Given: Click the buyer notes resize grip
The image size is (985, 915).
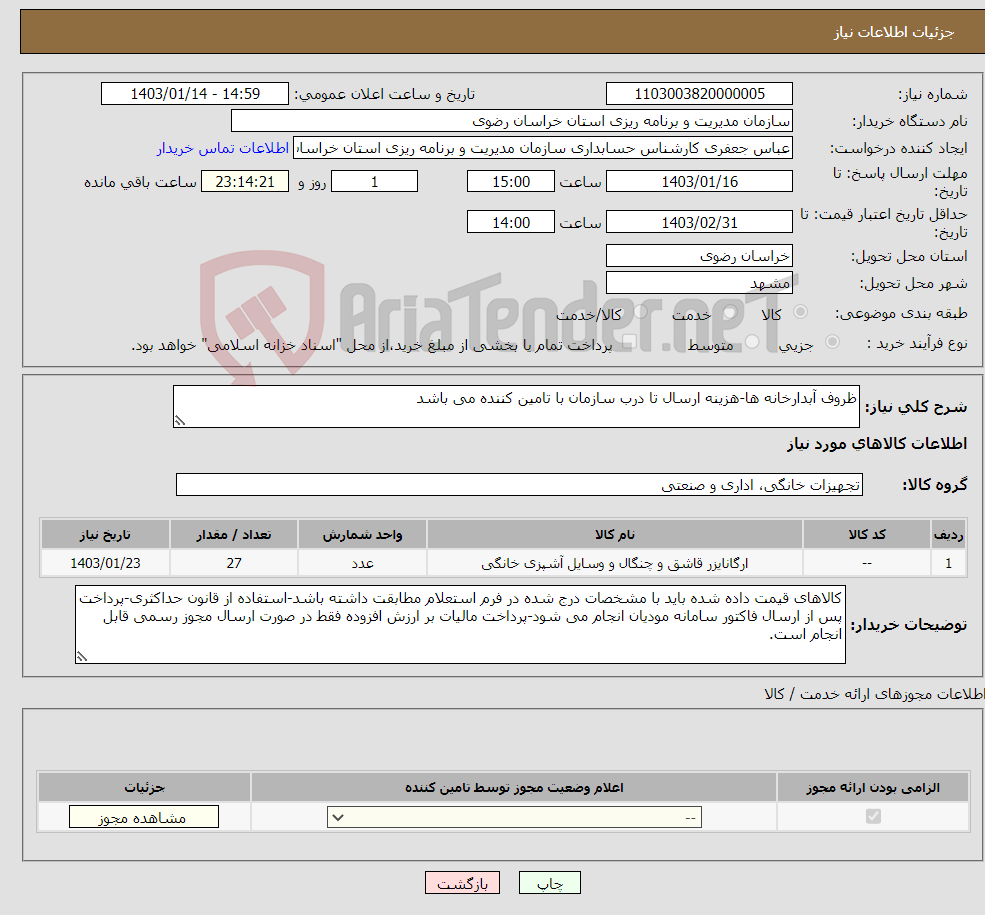Looking at the screenshot, I should (x=82, y=657).
